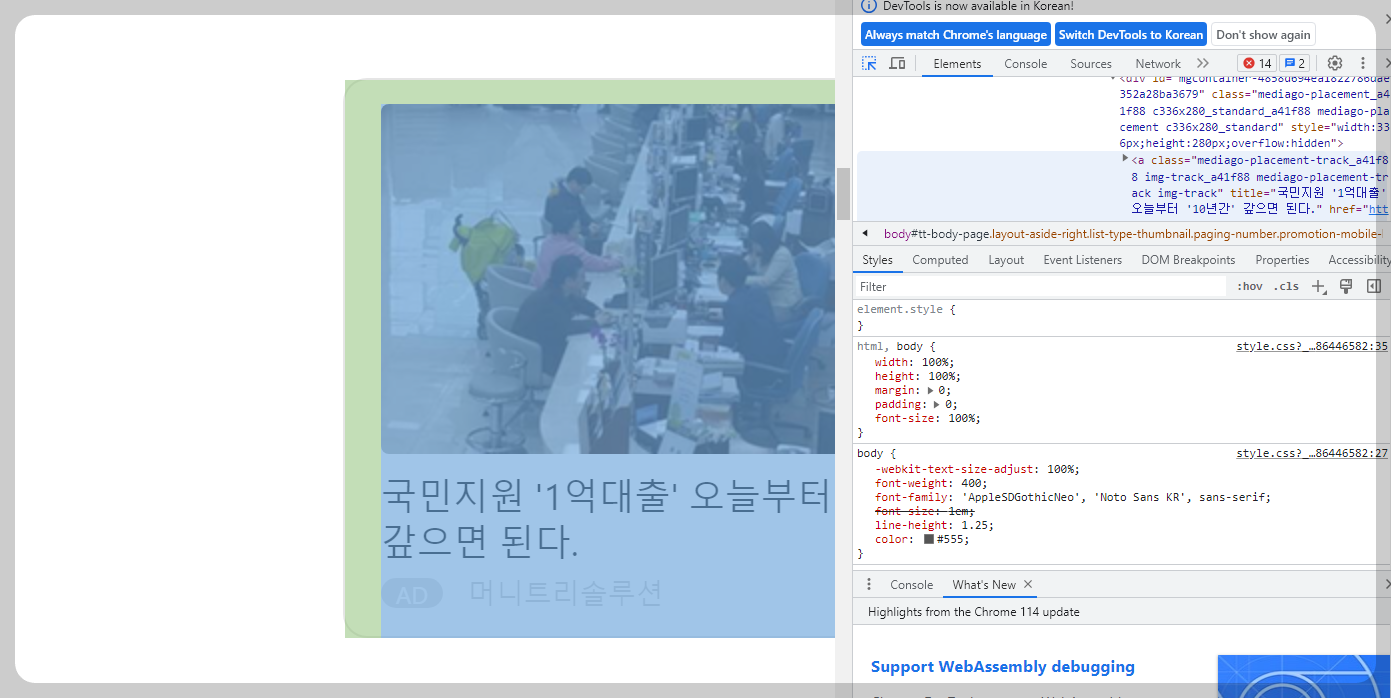Click 'Highlights from the Chrome 114 update' text
Screen dimensions: 1391x698
point(973,612)
